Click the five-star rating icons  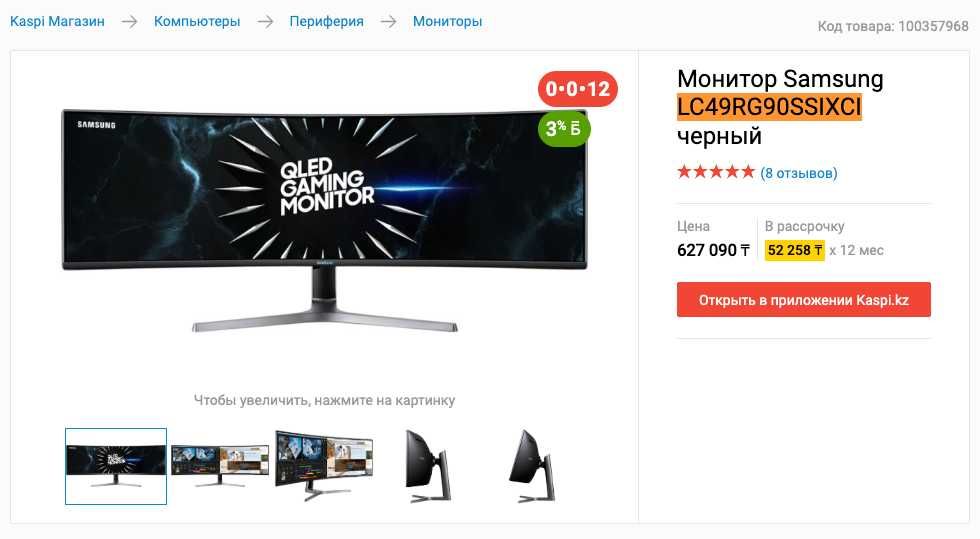716,172
